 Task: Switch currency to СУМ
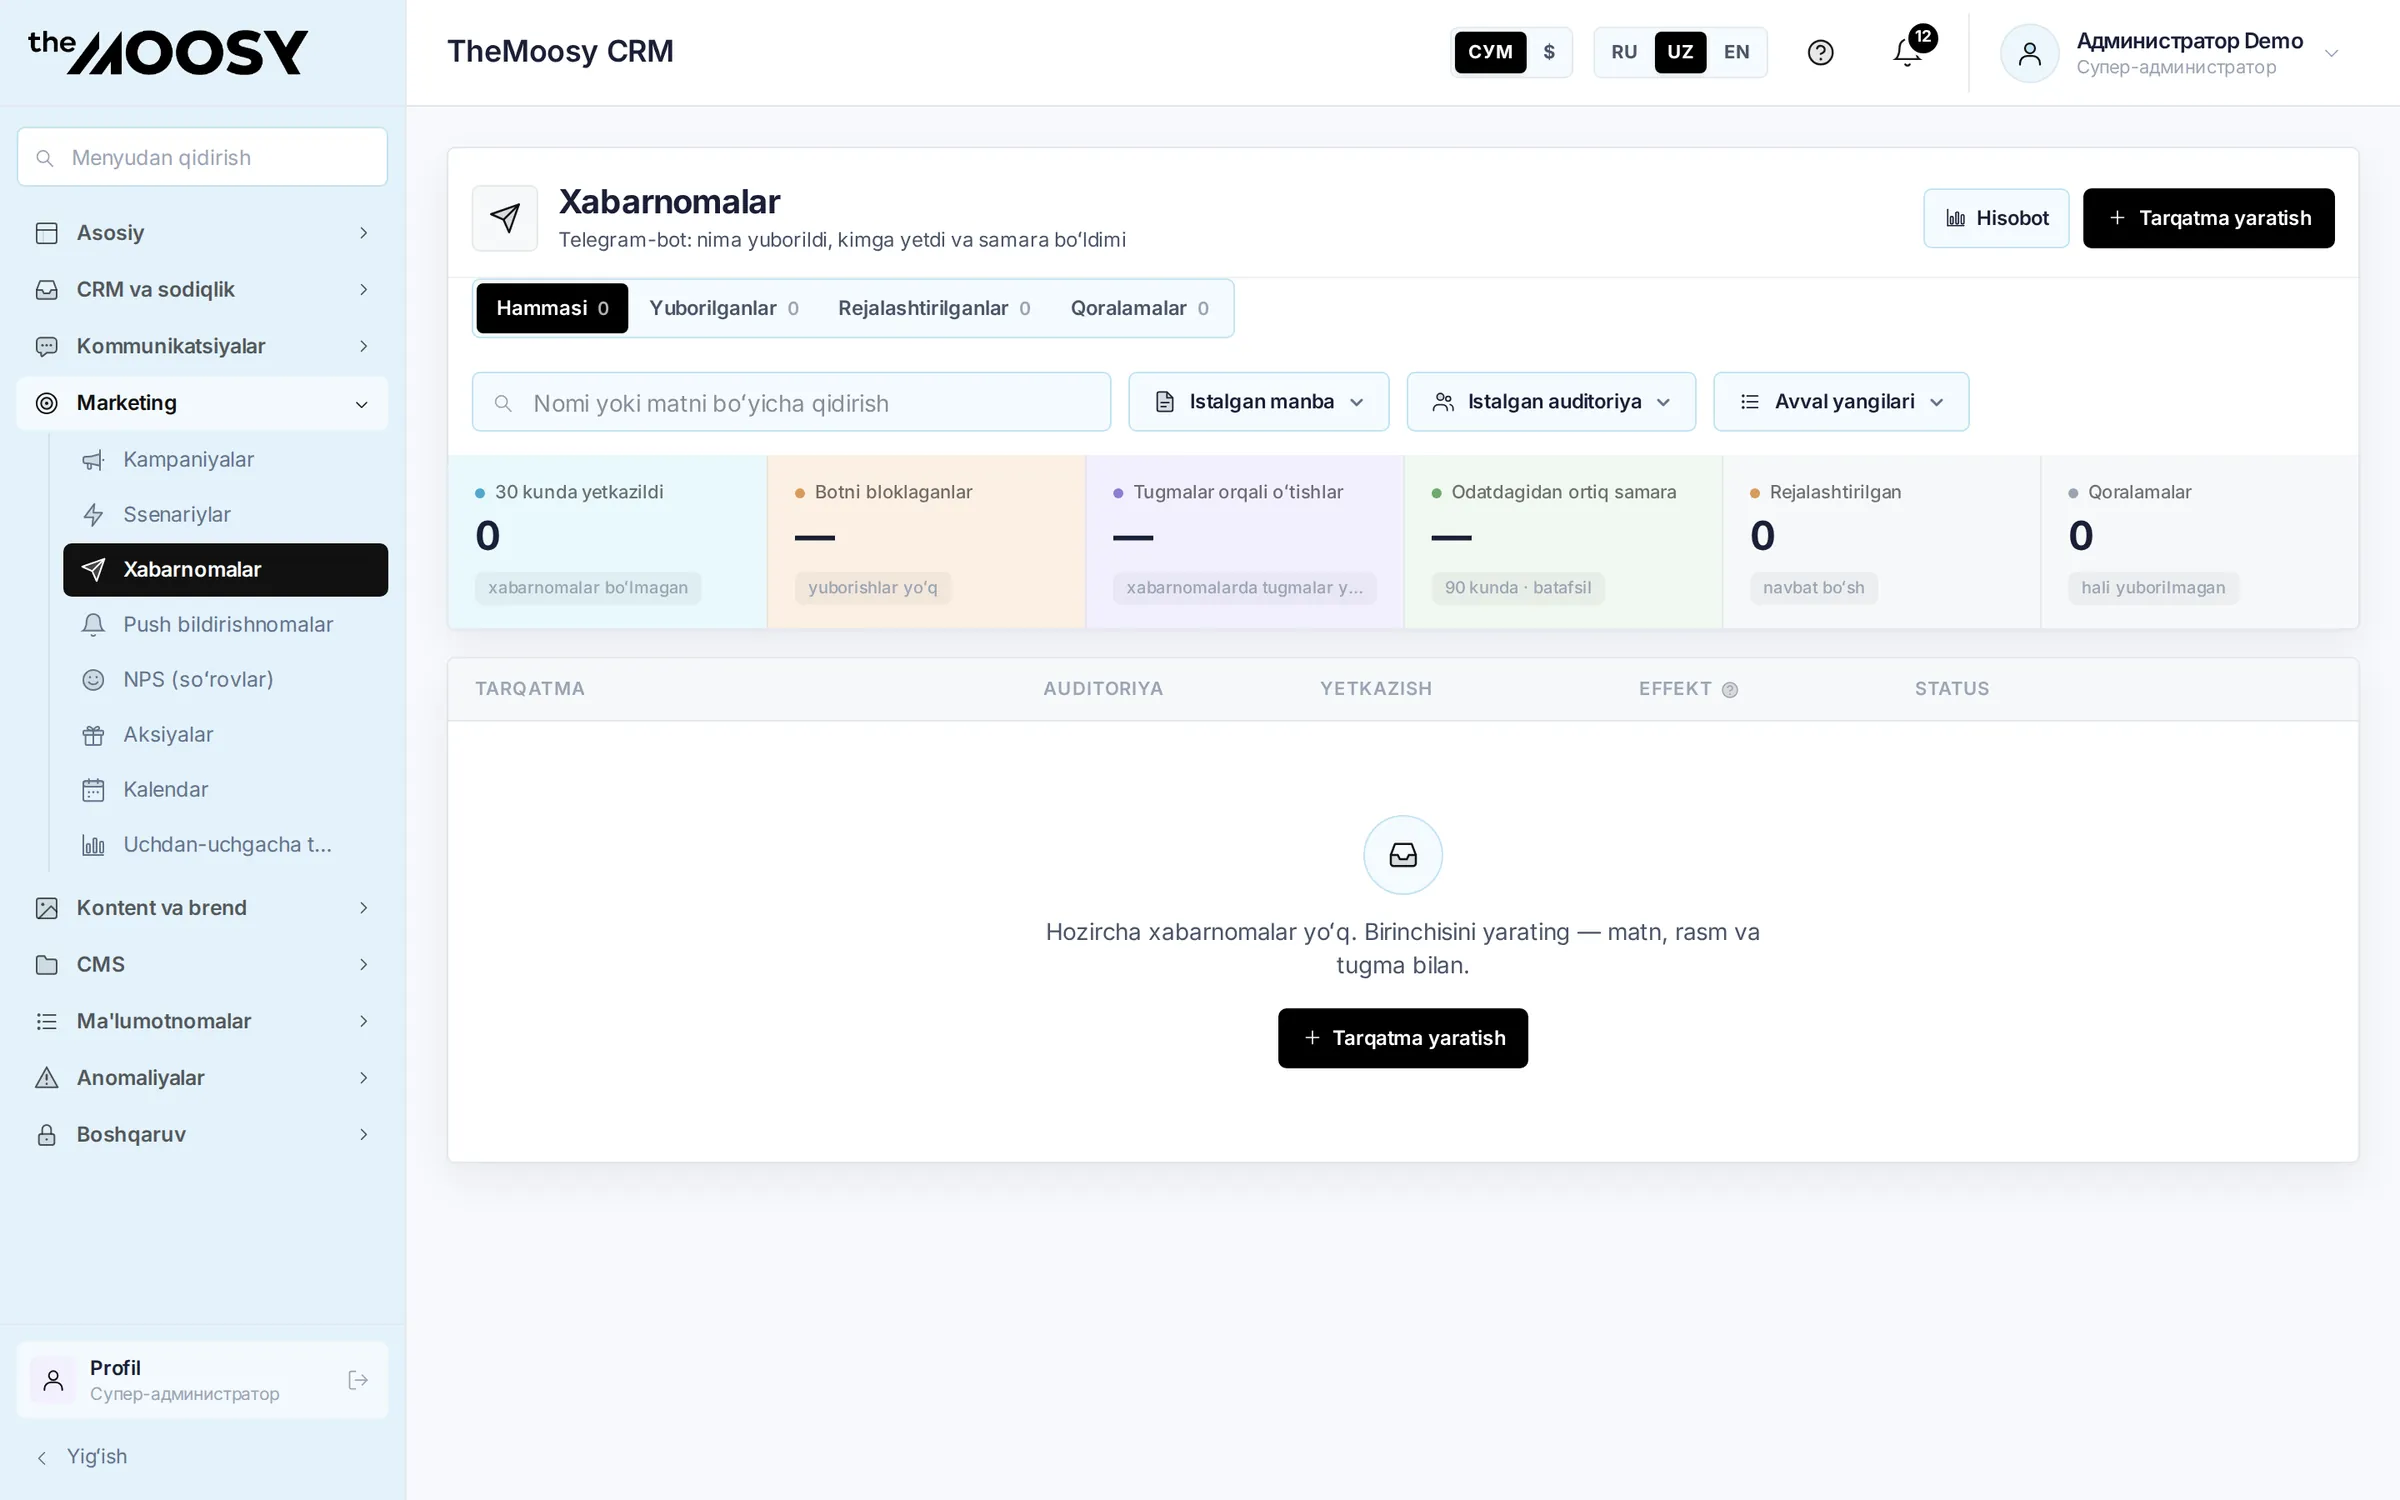tap(1490, 52)
